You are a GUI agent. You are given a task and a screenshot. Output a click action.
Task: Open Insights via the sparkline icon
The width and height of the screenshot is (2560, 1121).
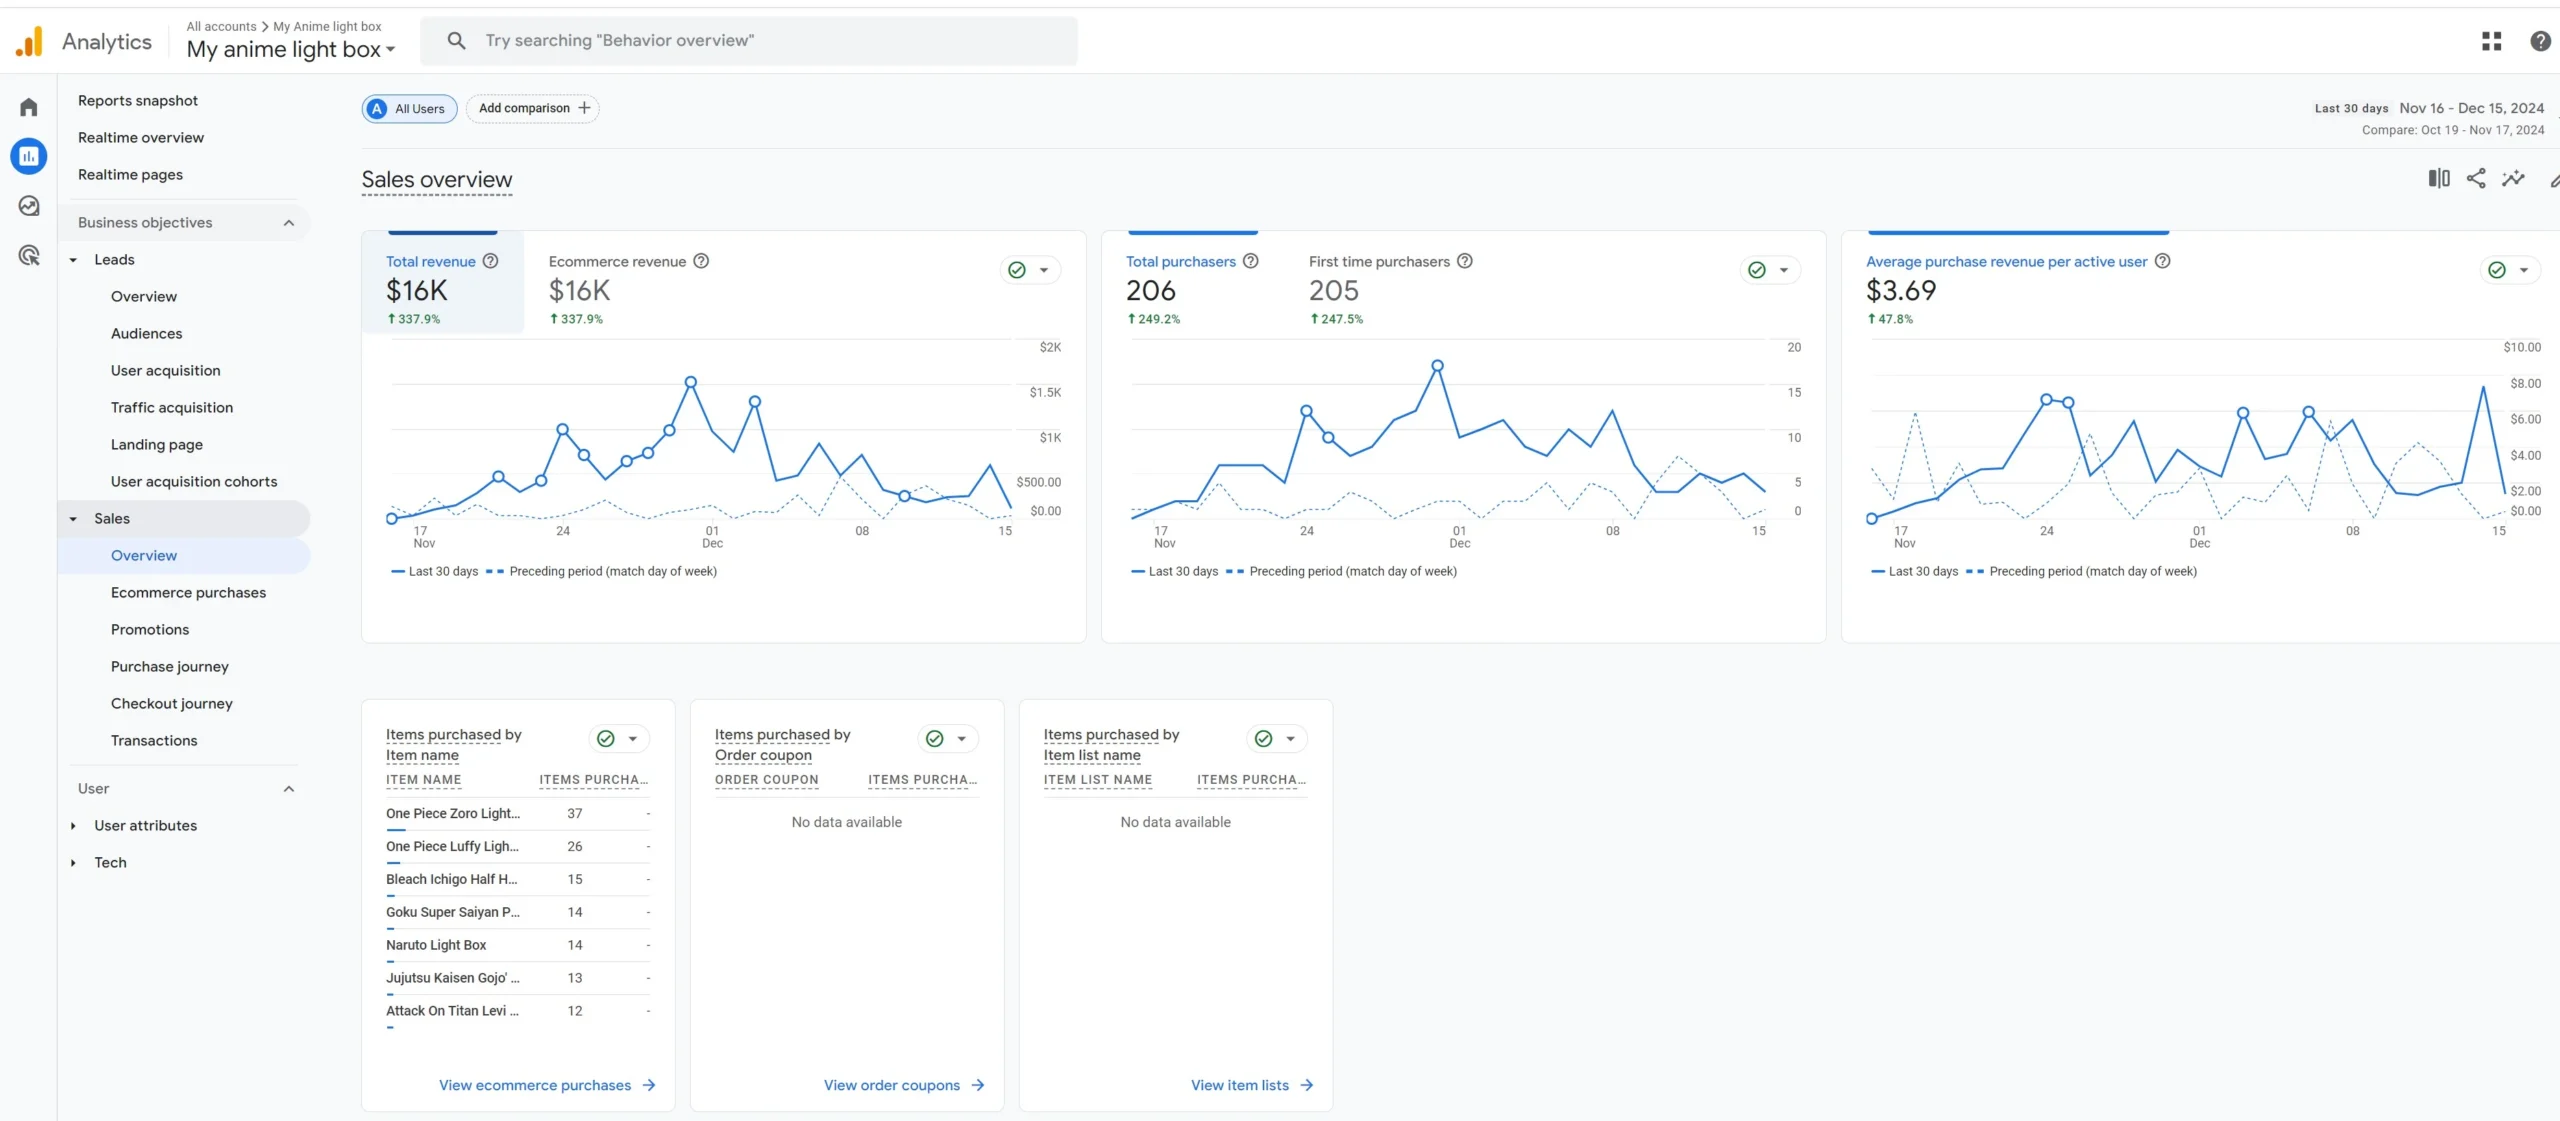click(2513, 177)
